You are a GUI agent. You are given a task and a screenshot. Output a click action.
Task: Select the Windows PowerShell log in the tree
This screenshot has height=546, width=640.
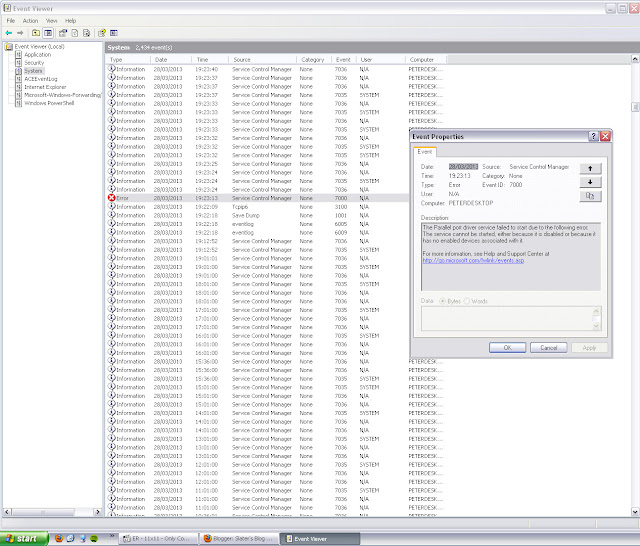click(49, 103)
